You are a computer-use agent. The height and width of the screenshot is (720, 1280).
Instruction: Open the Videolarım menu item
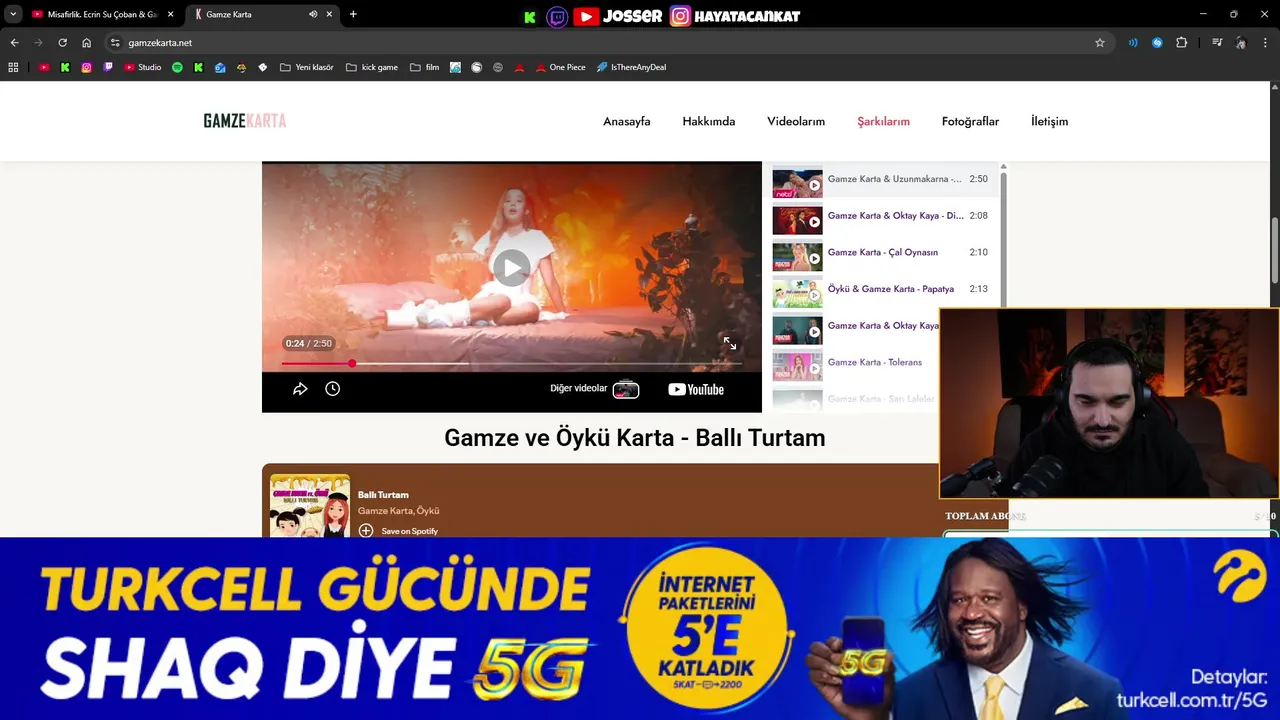[x=796, y=121]
